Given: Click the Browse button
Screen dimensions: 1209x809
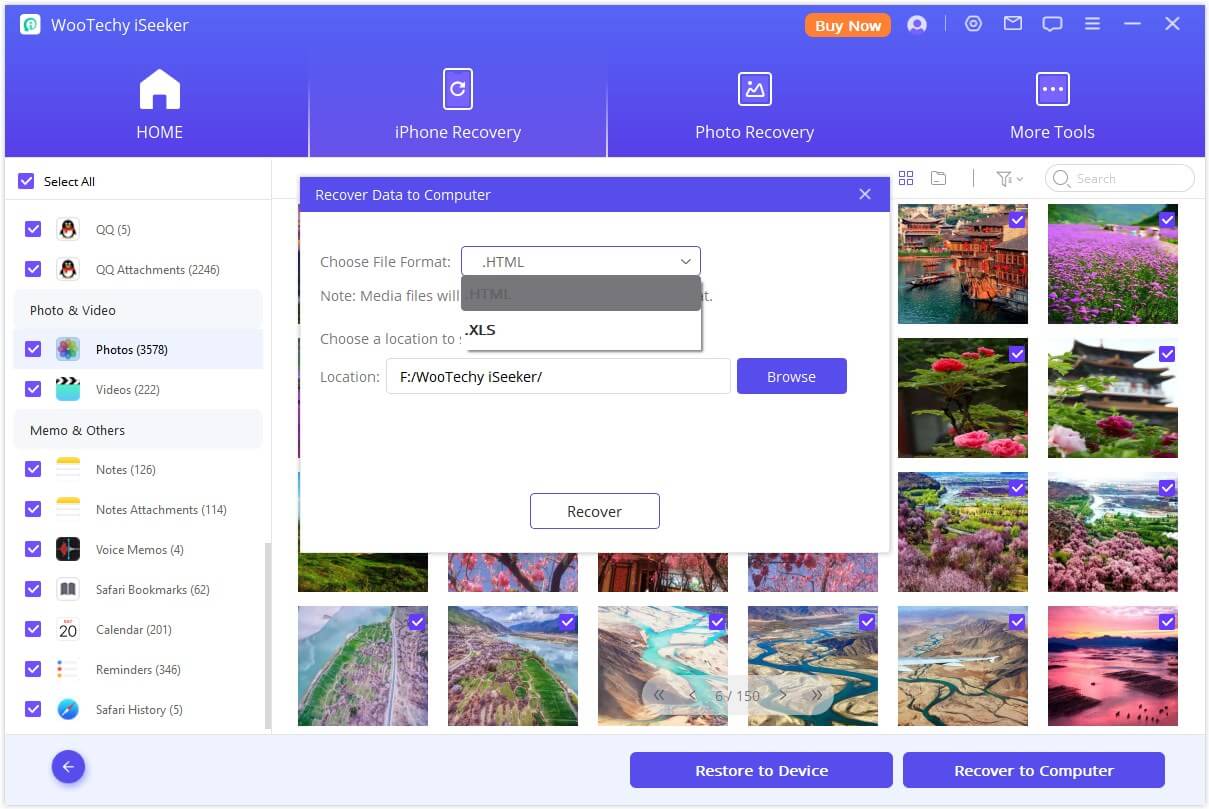Looking at the screenshot, I should tap(791, 377).
